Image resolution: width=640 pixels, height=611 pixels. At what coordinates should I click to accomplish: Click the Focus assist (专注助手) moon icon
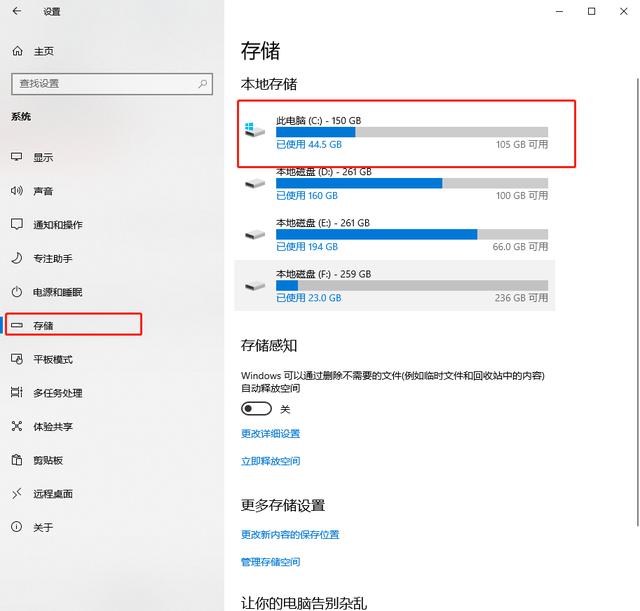coord(17,259)
